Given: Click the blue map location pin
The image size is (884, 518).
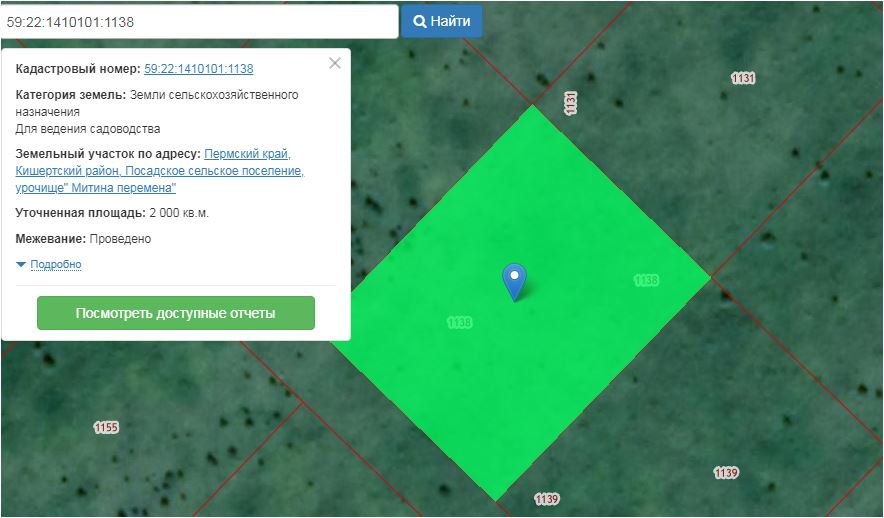Looking at the screenshot, I should [x=514, y=281].
